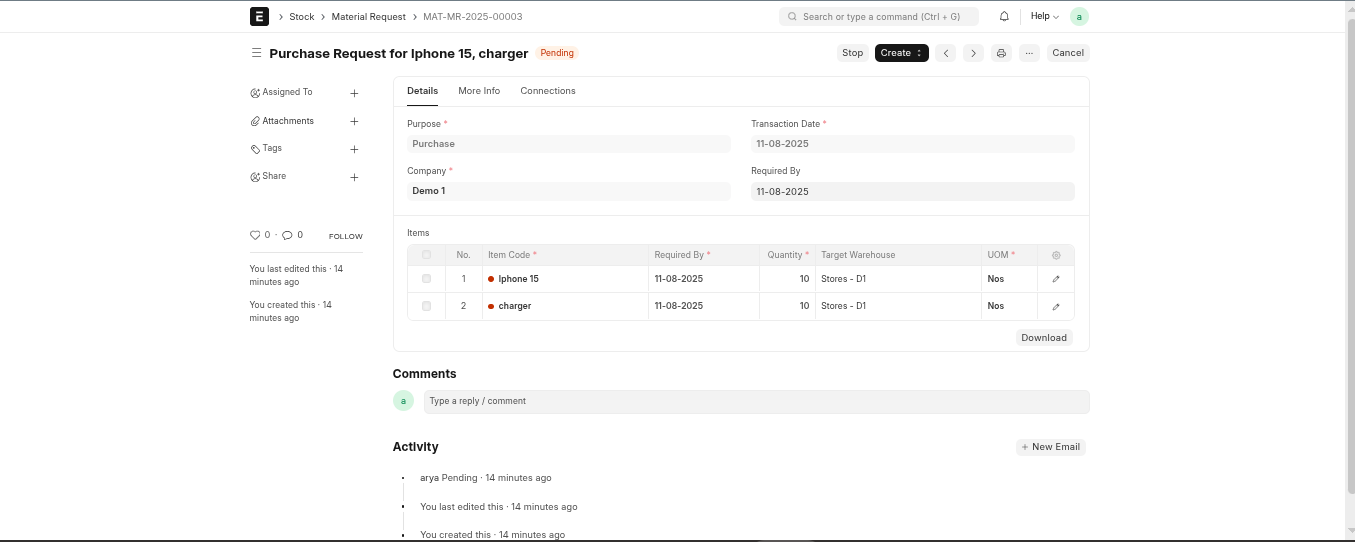This screenshot has height=542, width=1355.
Task: Edit the Iphone 15 row pencil icon
Action: [1056, 279]
